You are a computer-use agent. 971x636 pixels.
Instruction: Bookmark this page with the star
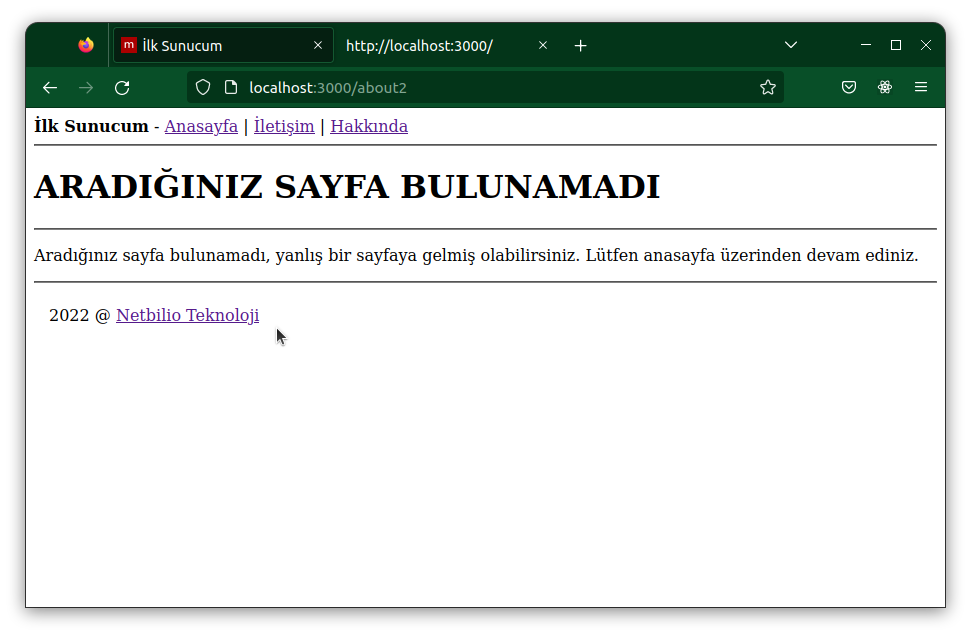pos(768,87)
